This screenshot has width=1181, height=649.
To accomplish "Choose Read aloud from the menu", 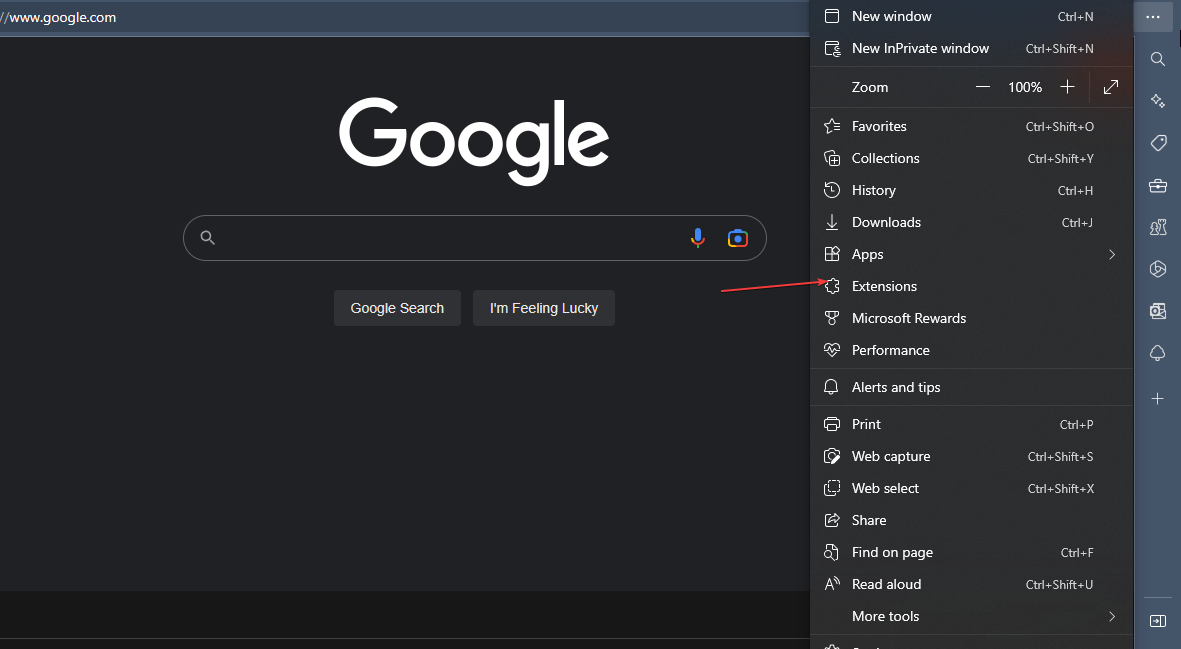I will pos(972,584).
